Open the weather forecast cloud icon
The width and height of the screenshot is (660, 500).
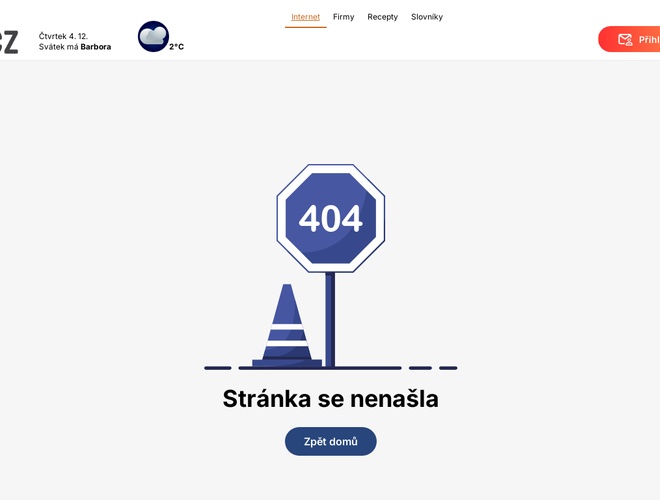[153, 36]
